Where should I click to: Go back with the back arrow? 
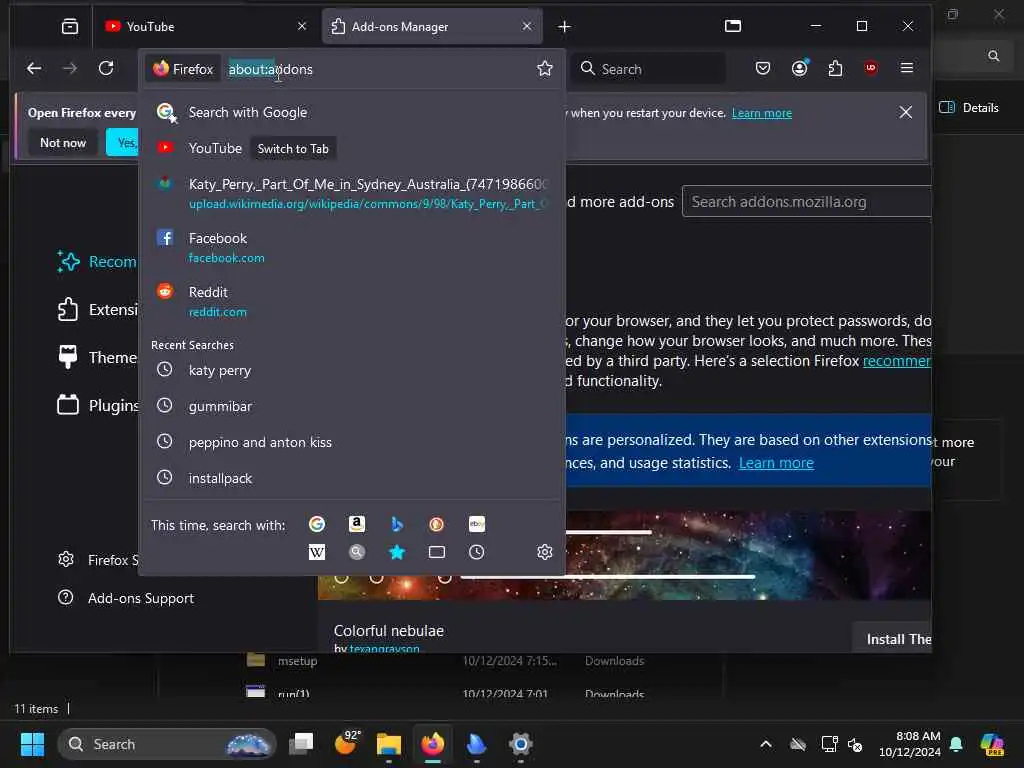coord(34,68)
